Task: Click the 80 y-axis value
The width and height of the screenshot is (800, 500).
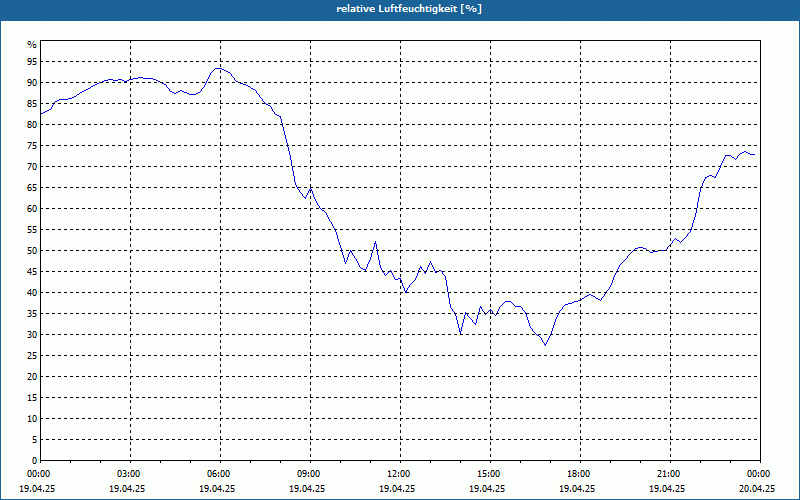Action: tap(32, 124)
